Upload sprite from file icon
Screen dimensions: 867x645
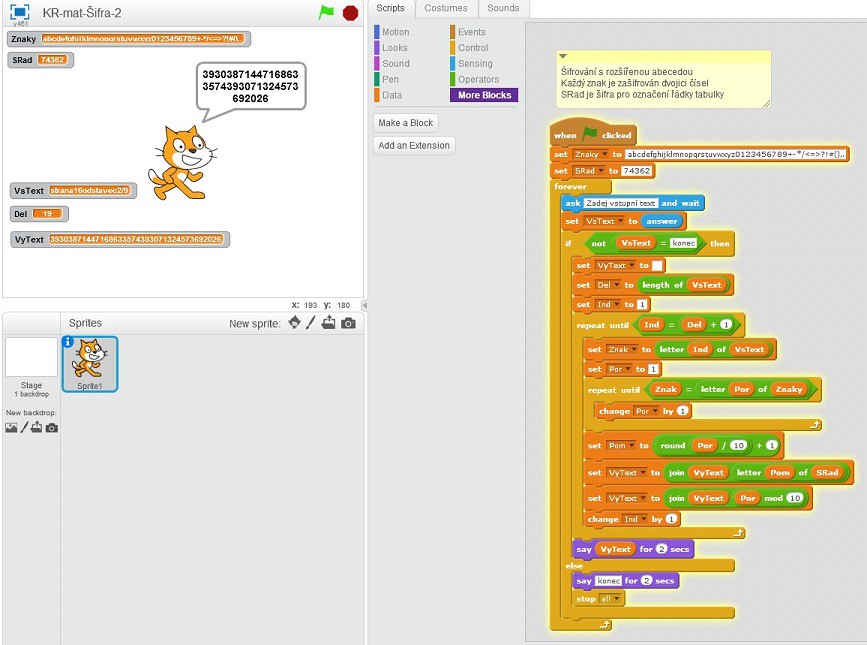click(x=329, y=323)
